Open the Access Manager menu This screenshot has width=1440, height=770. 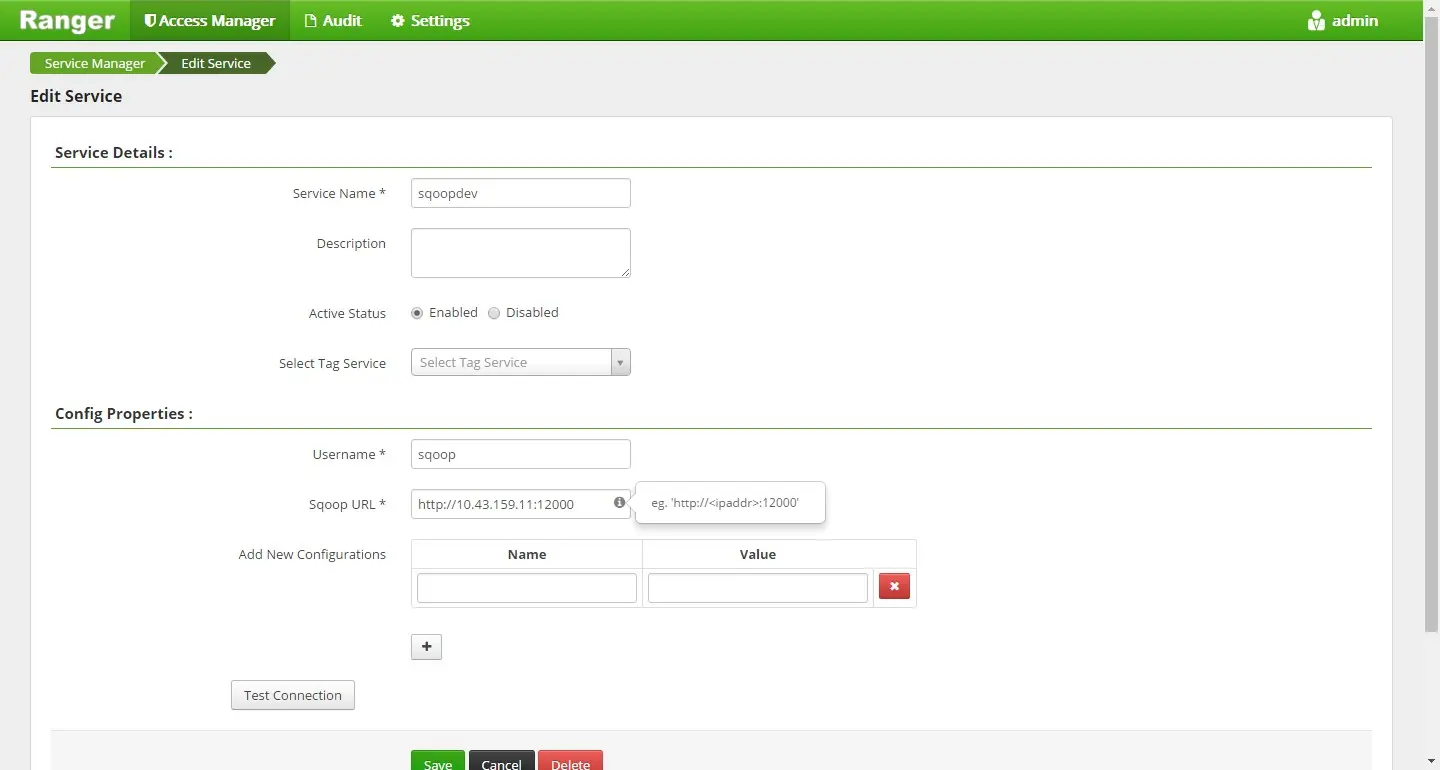pyautogui.click(x=210, y=20)
